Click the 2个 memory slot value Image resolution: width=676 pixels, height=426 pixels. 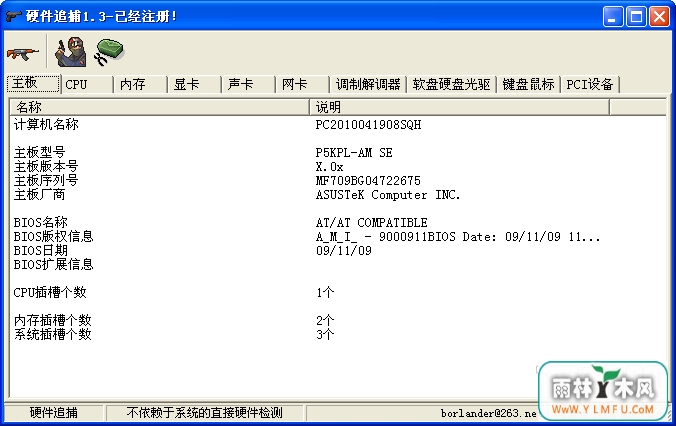(325, 321)
